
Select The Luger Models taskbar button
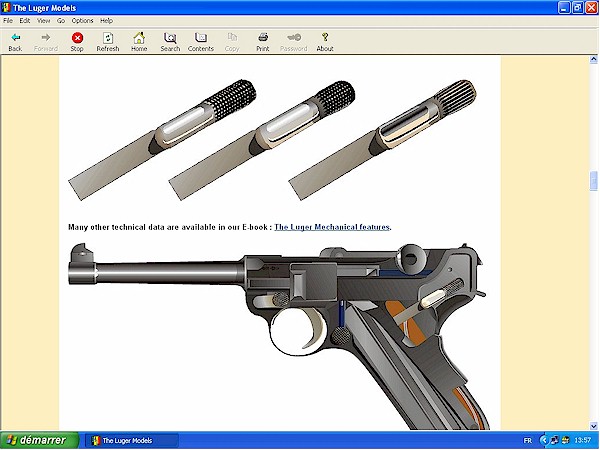(x=131, y=440)
